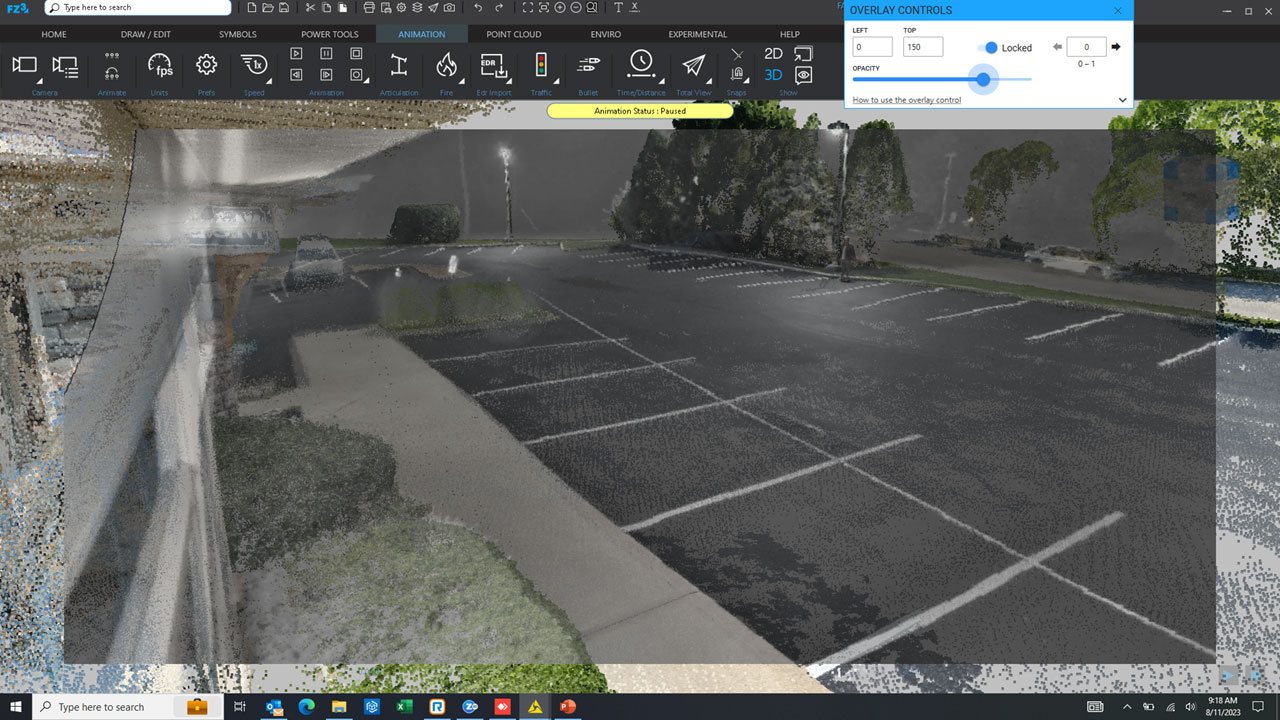Click the Redo arrow icon
Screen dimensions: 1280x720
(499, 8)
